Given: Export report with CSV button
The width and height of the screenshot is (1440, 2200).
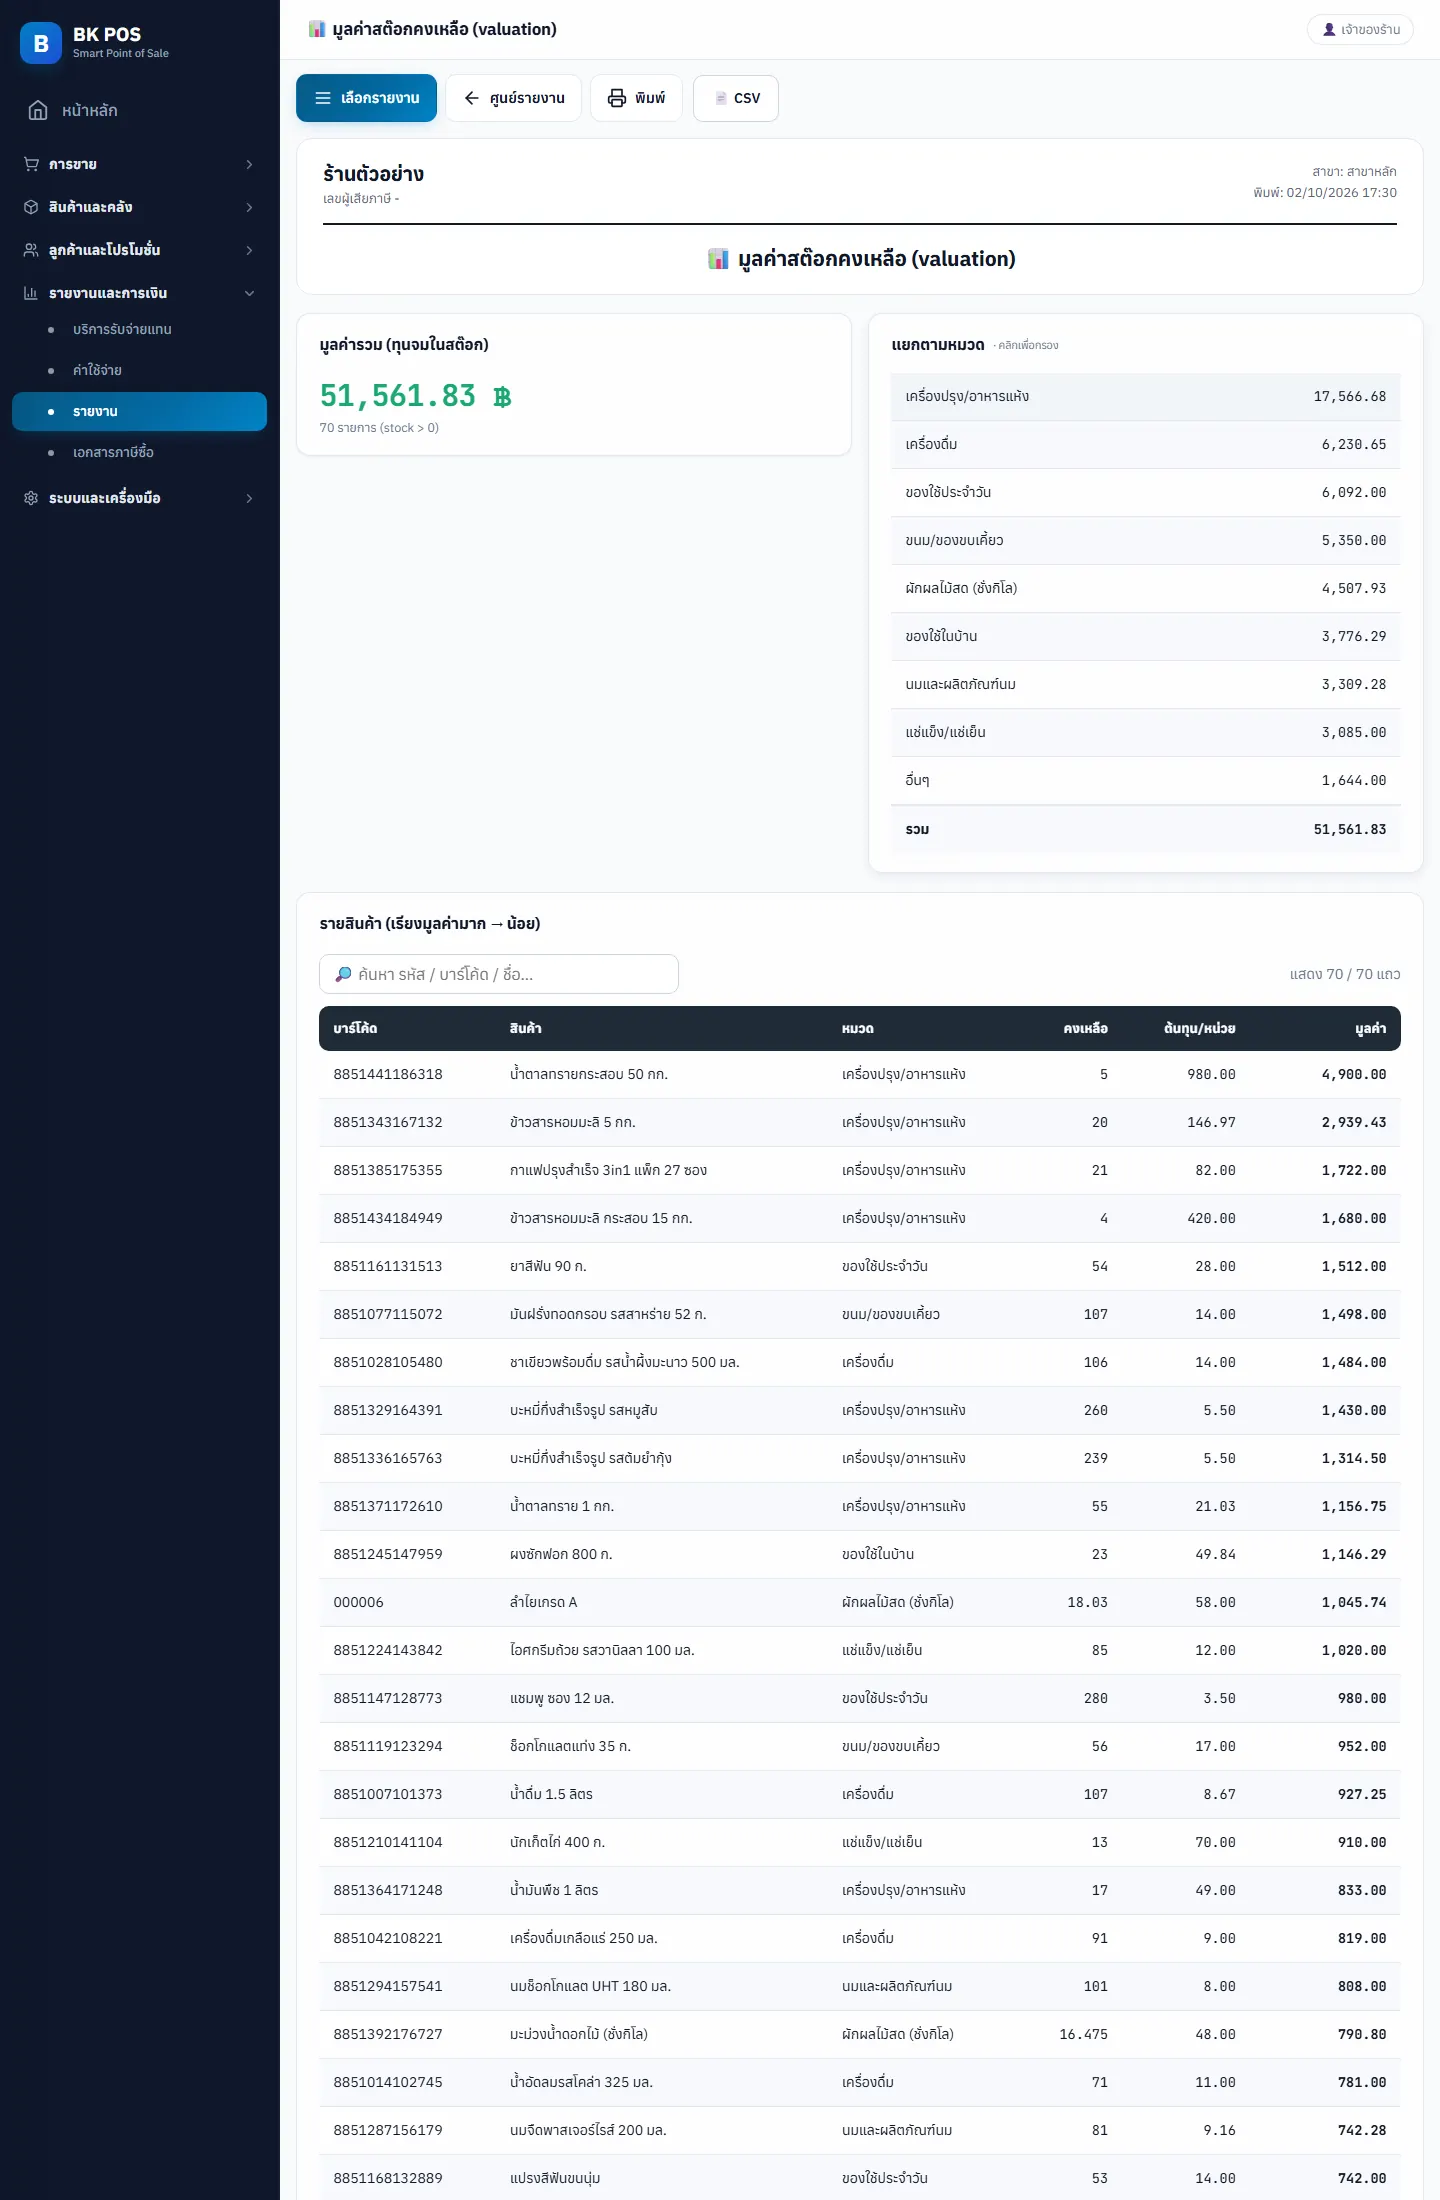Looking at the screenshot, I should (x=736, y=98).
